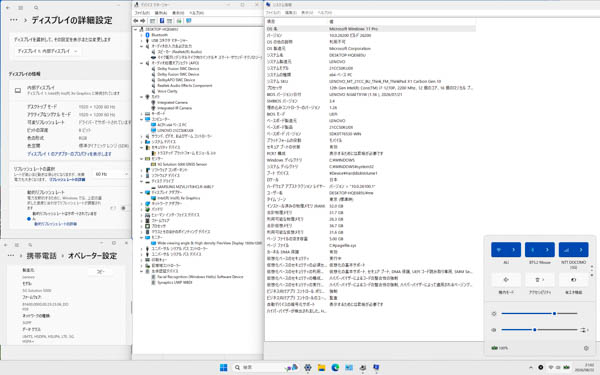Click the back arrow in the cellular settings window
Screen dimensions: 600x375
(x=6, y=245)
